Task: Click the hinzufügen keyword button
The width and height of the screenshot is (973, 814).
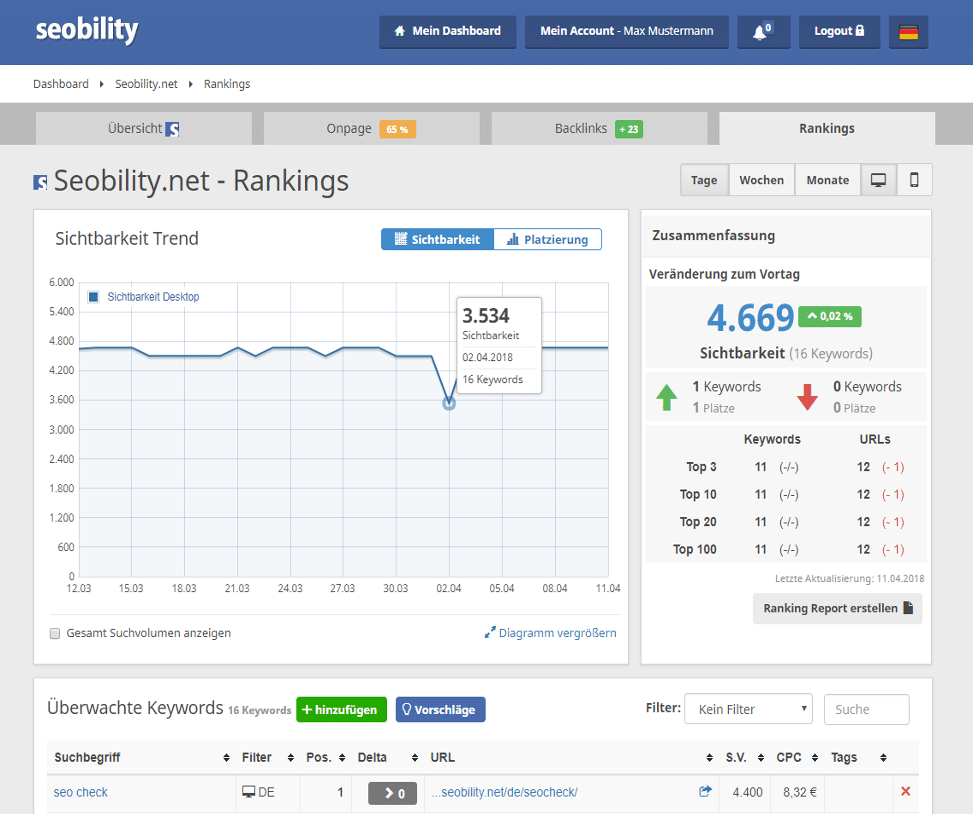Action: pyautogui.click(x=341, y=710)
